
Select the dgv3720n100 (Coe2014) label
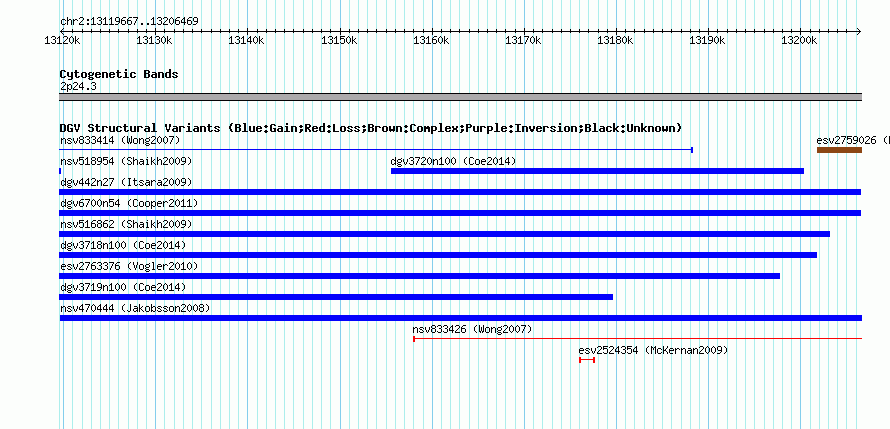tap(453, 161)
